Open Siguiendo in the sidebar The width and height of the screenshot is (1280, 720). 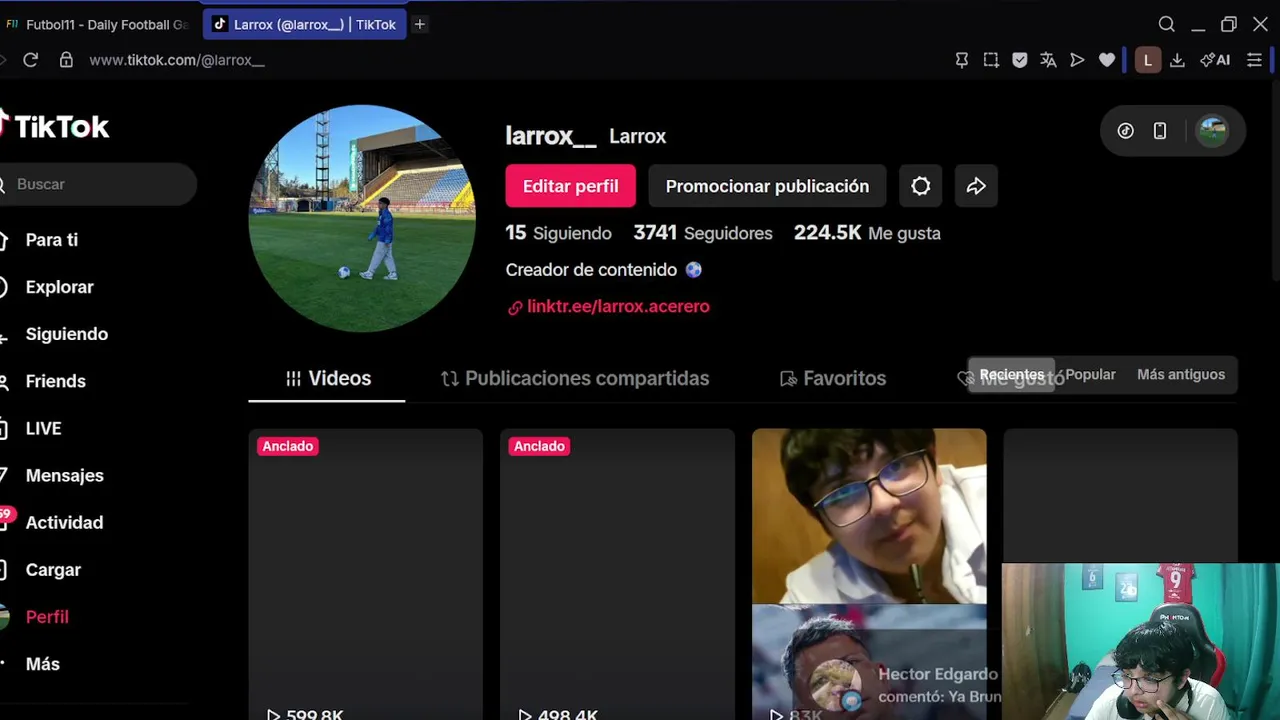tap(66, 334)
